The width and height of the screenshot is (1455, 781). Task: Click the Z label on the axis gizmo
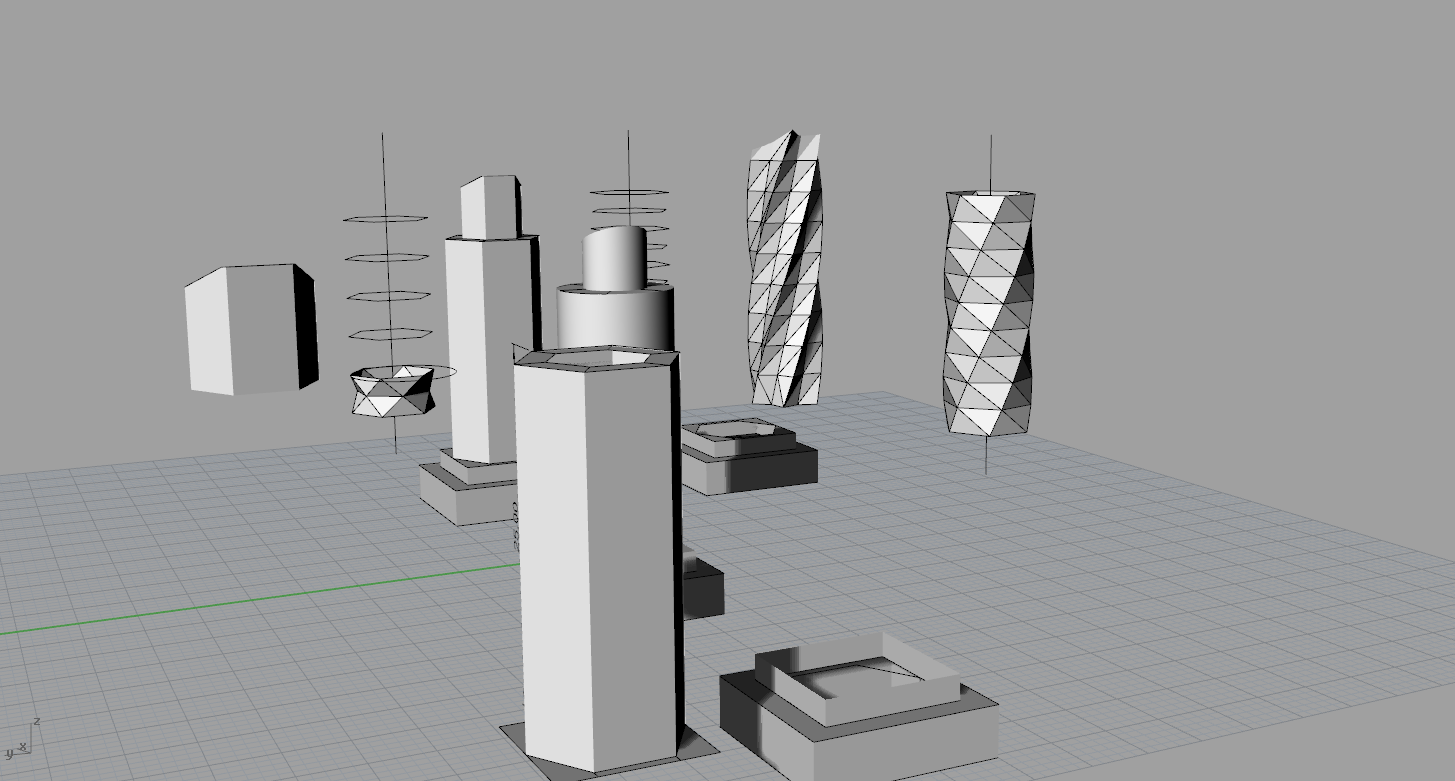[37, 721]
